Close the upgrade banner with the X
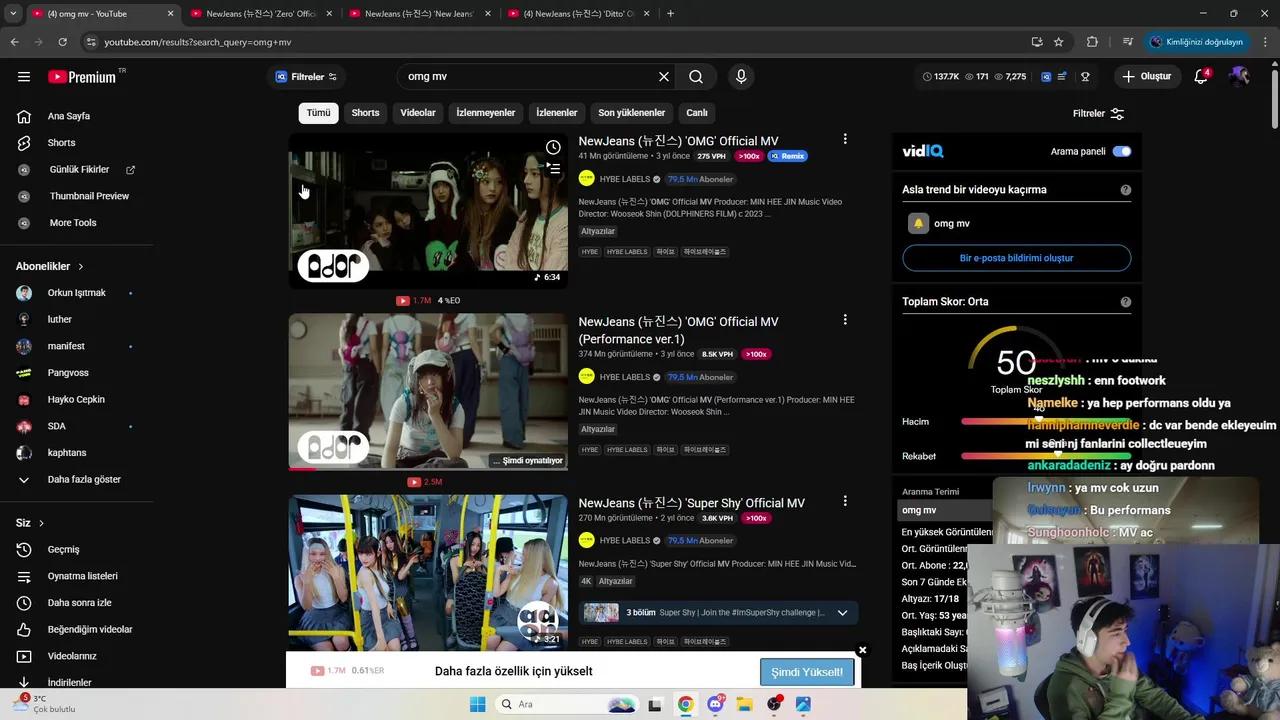The height and width of the screenshot is (720, 1280). coord(862,650)
